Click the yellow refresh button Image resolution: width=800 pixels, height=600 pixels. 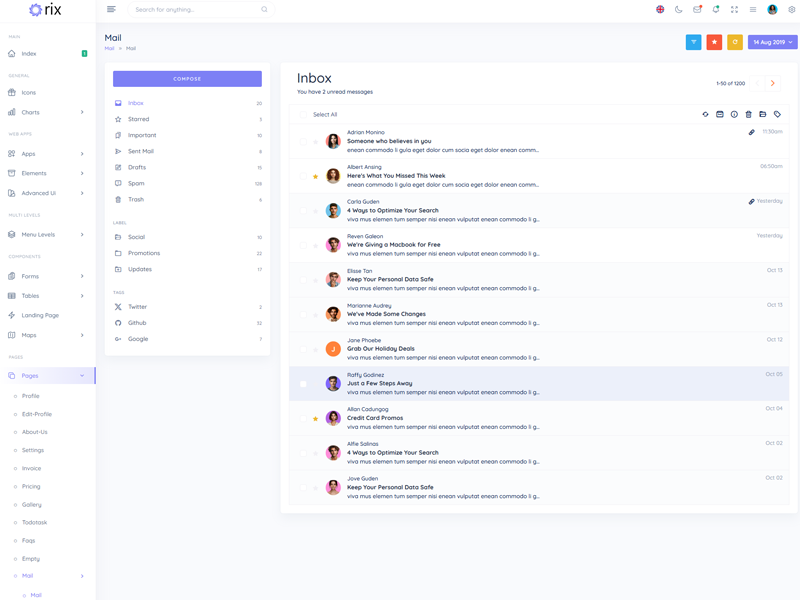coord(735,42)
